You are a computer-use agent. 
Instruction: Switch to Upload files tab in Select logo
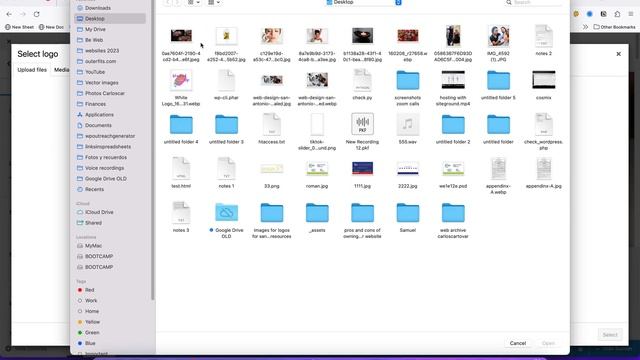pos(32,70)
